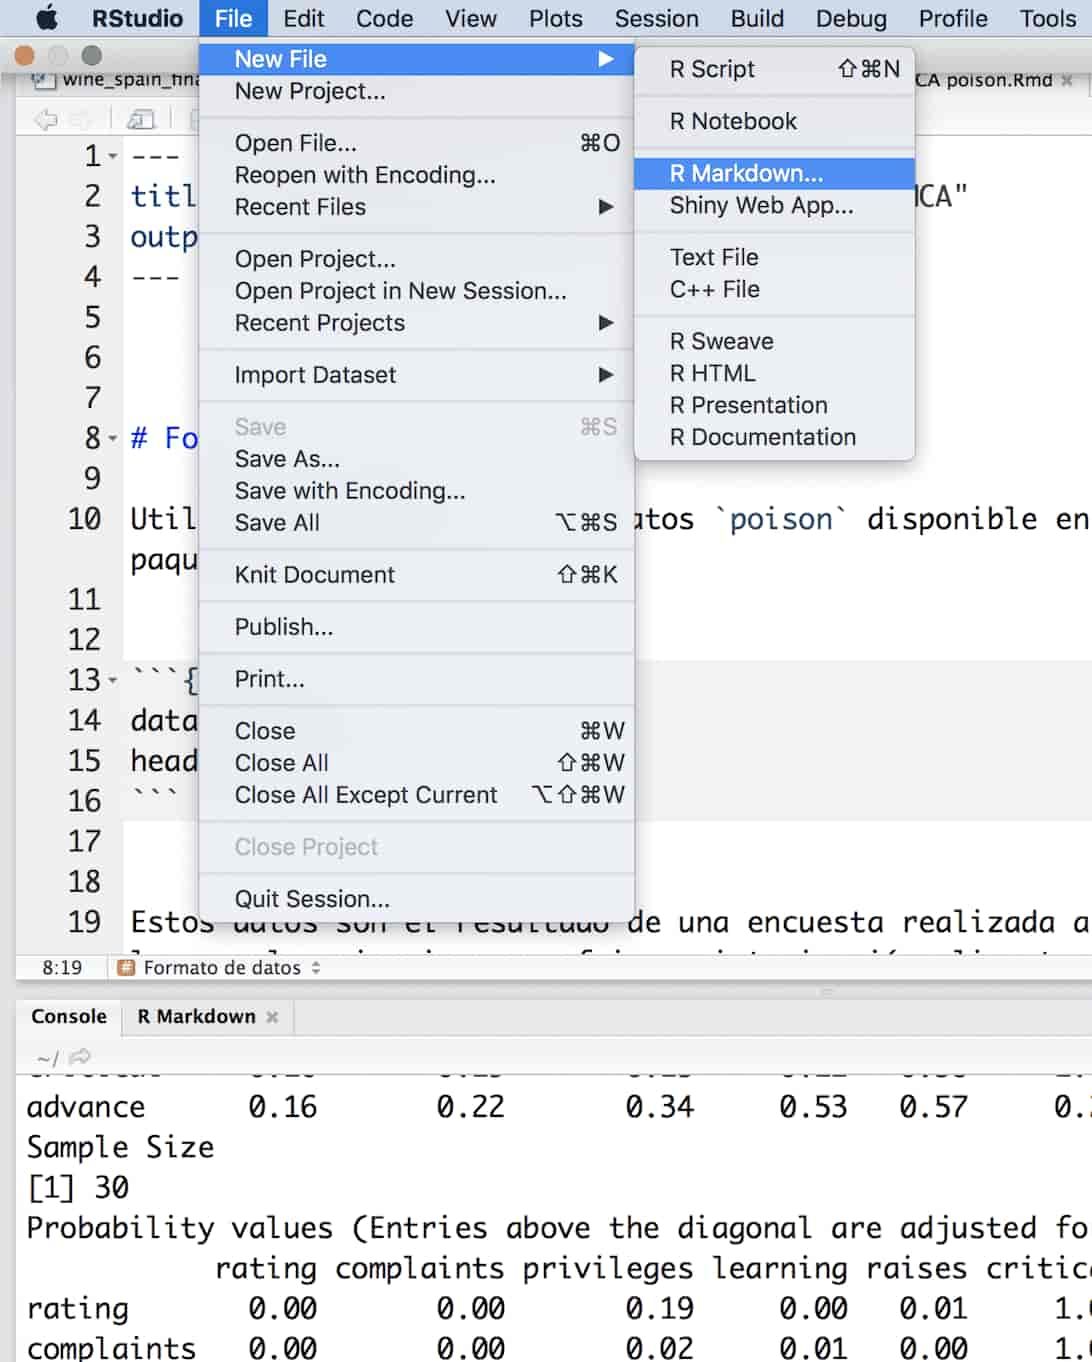Expand the New File submenu
The image size is (1092, 1362).
coord(417,59)
